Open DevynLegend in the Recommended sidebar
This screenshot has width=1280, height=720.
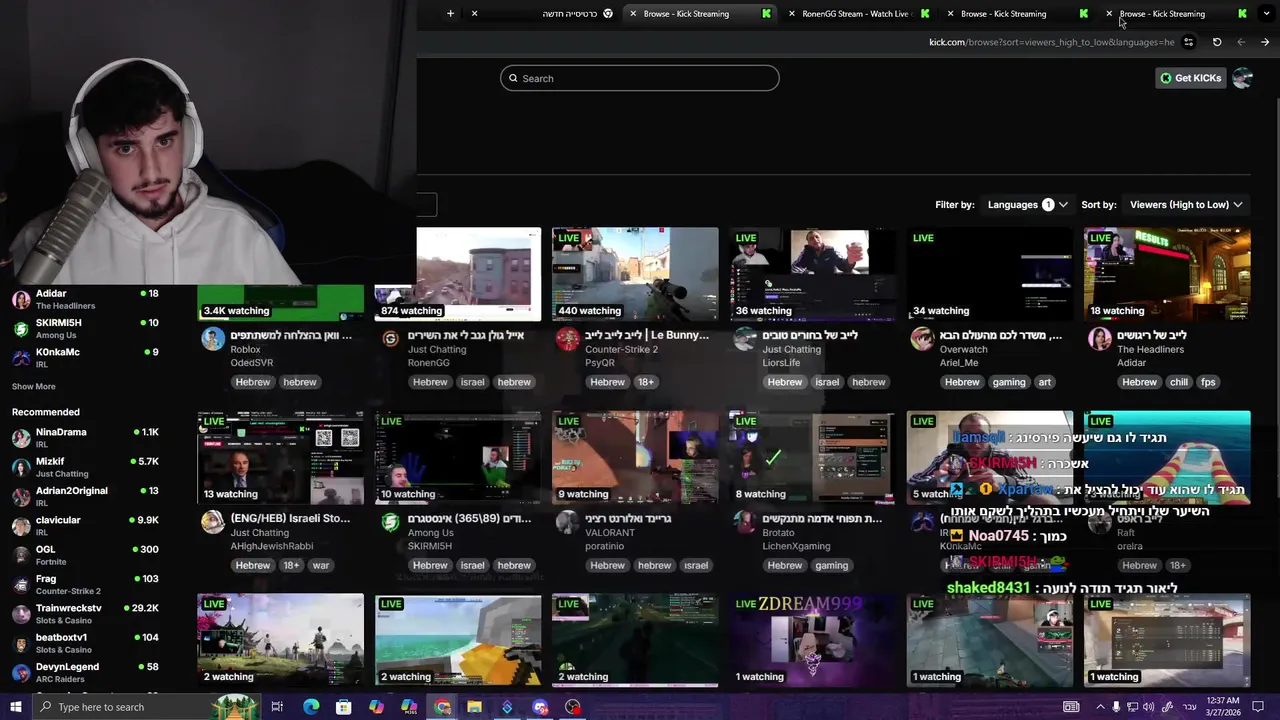click(86, 672)
